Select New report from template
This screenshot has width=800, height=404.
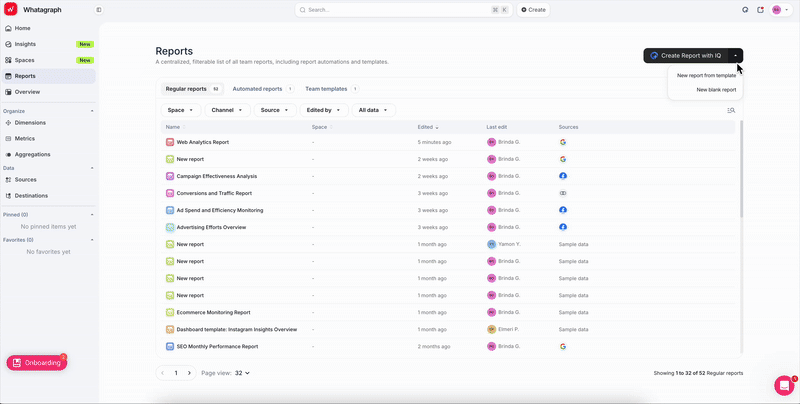706,75
